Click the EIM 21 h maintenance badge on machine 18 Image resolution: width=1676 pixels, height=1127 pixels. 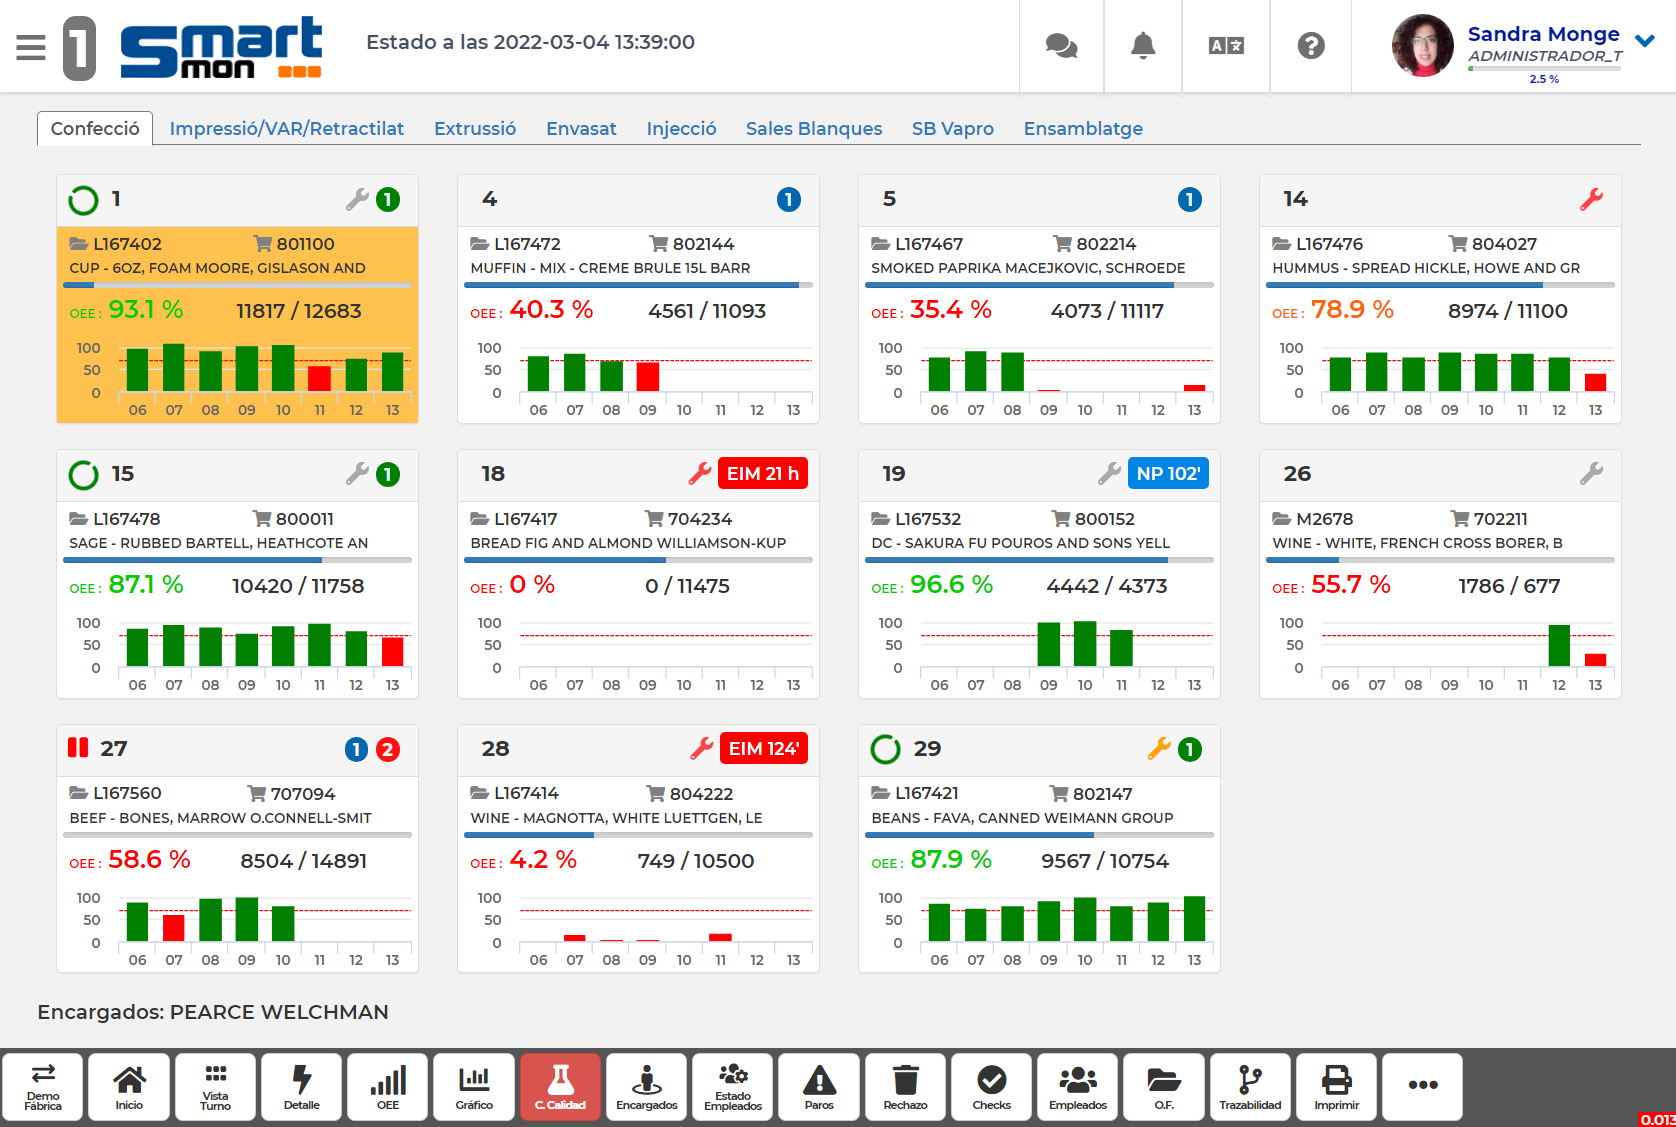[x=763, y=473]
